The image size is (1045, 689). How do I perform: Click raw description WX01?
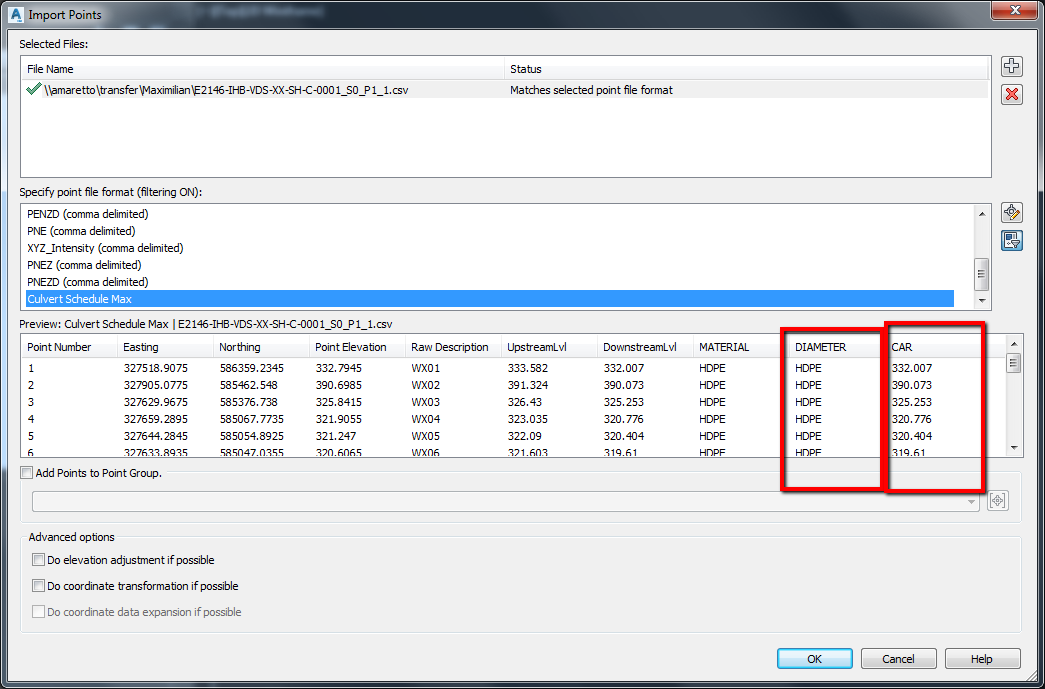tap(425, 368)
